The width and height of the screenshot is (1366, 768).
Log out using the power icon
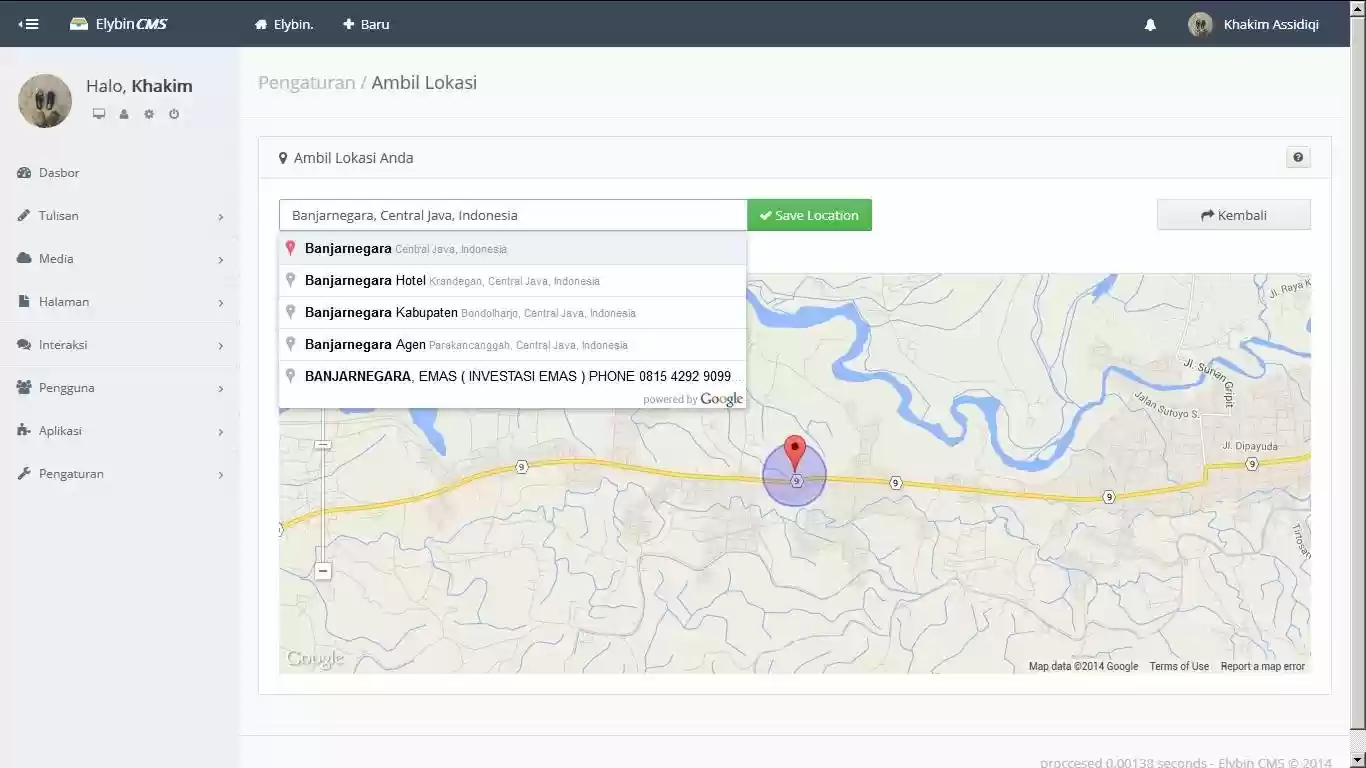pyautogui.click(x=174, y=114)
